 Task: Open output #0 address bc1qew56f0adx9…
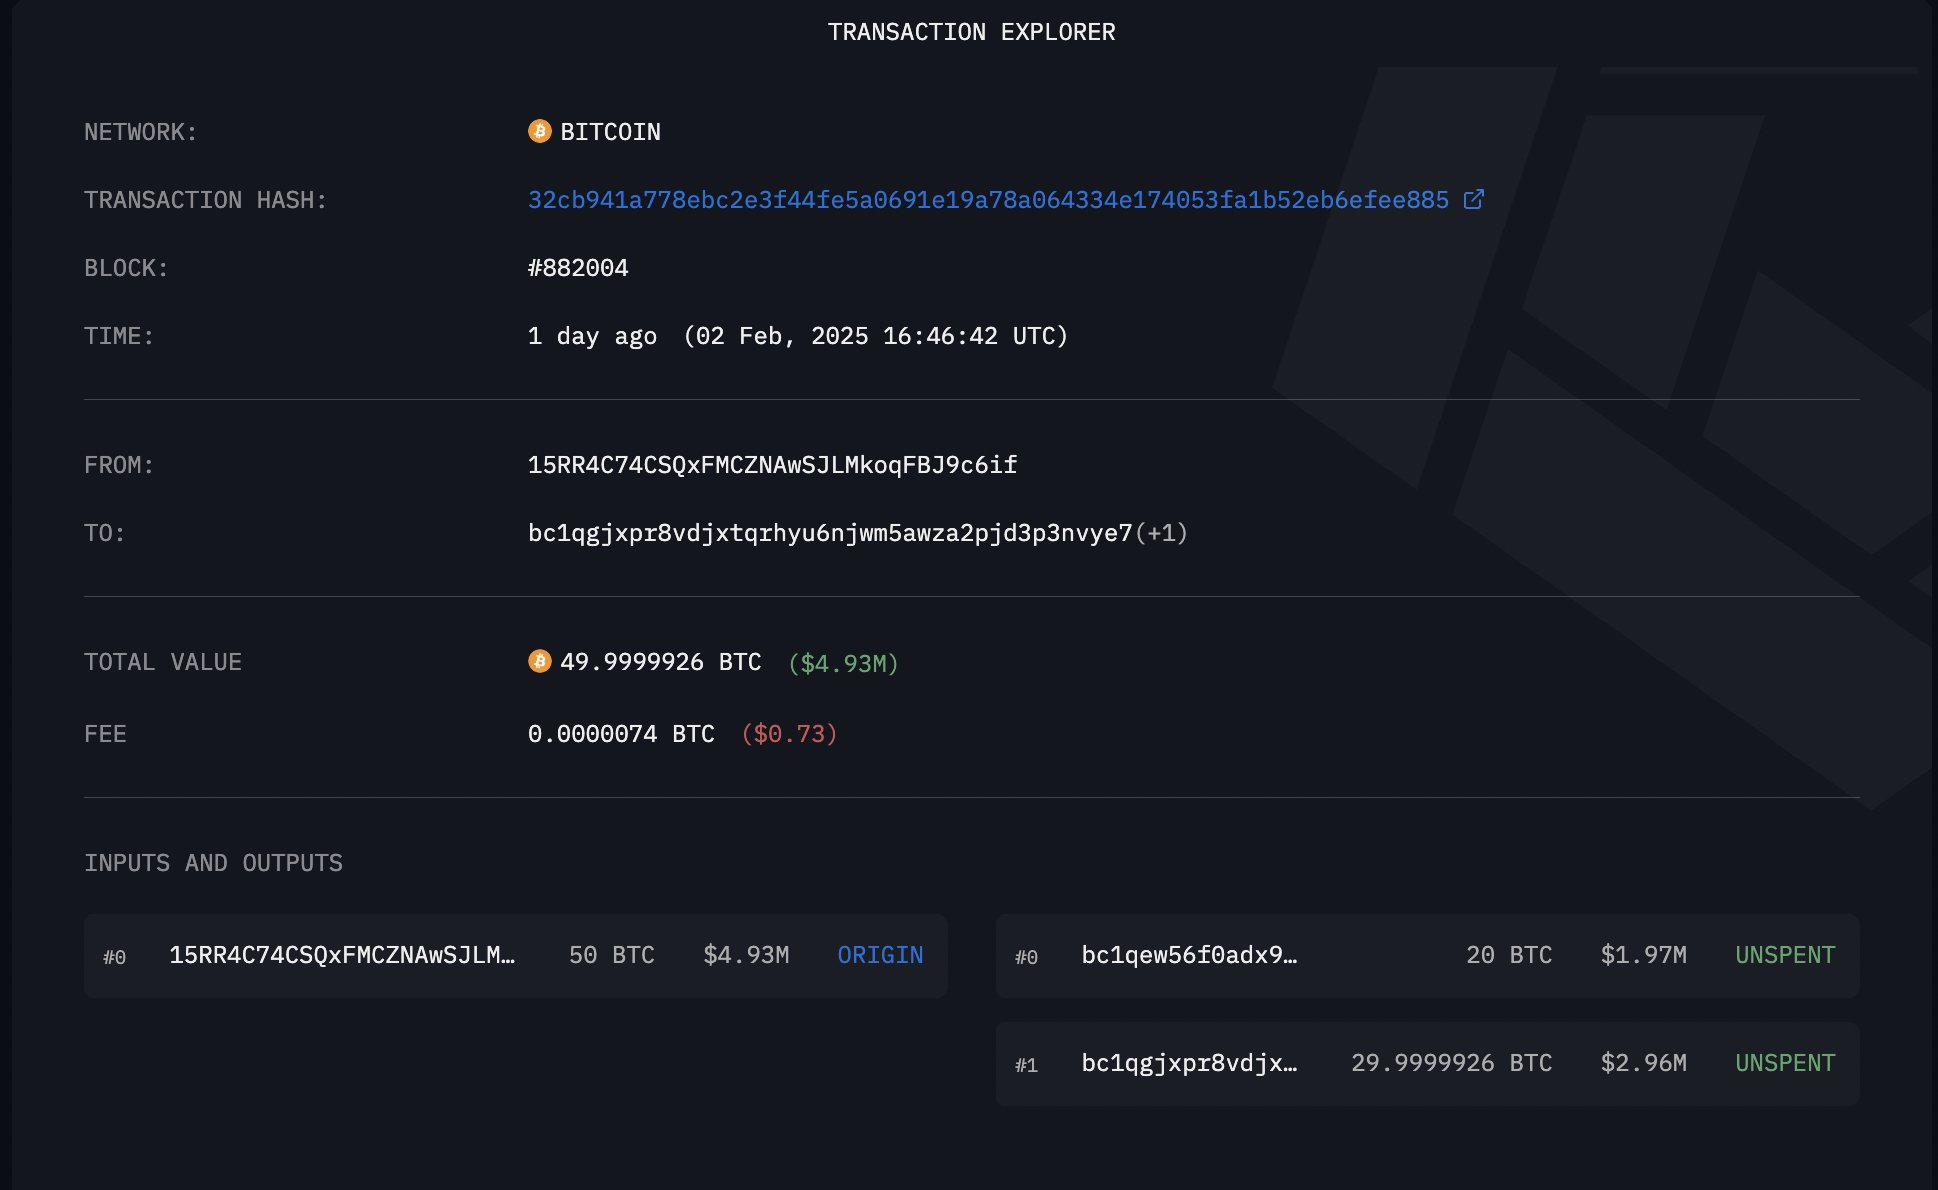1189,955
